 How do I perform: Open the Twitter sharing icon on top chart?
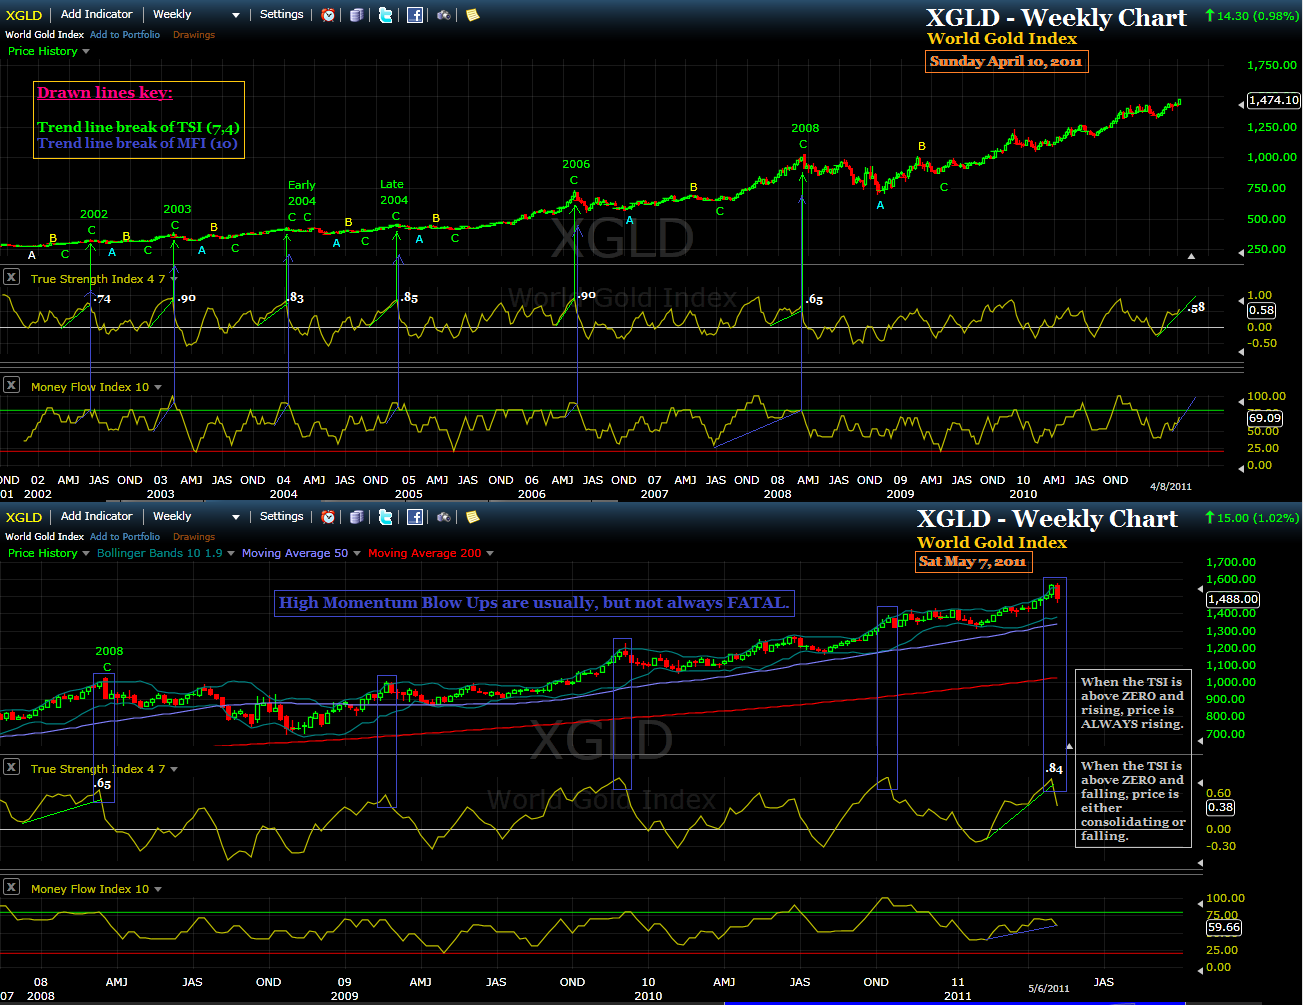tap(385, 14)
